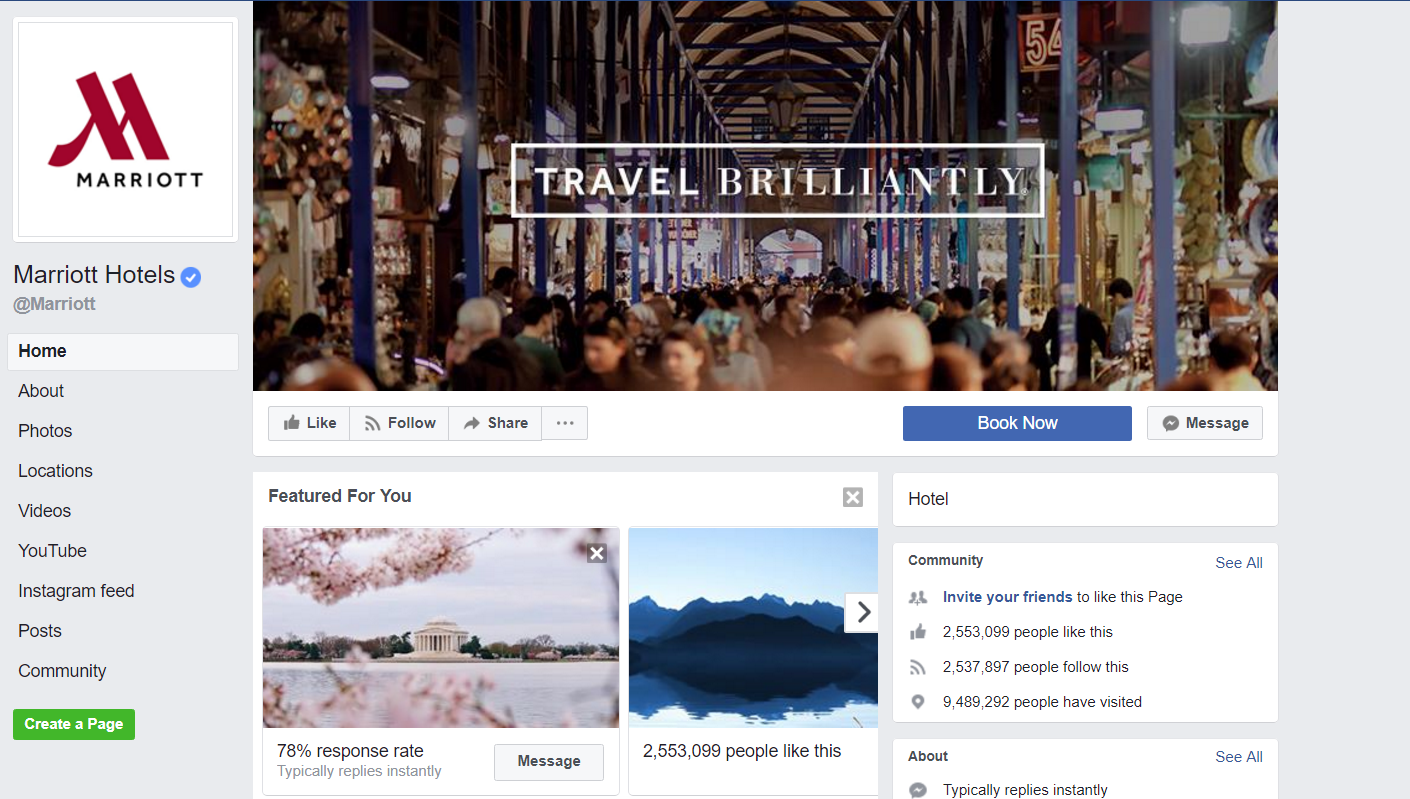The height and width of the screenshot is (799, 1410).
Task: Click the blue verified badge
Action: tap(191, 277)
